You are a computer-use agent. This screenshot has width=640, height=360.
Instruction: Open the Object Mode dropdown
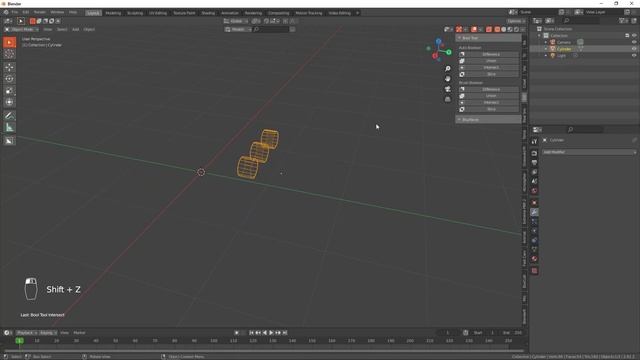click(22, 29)
